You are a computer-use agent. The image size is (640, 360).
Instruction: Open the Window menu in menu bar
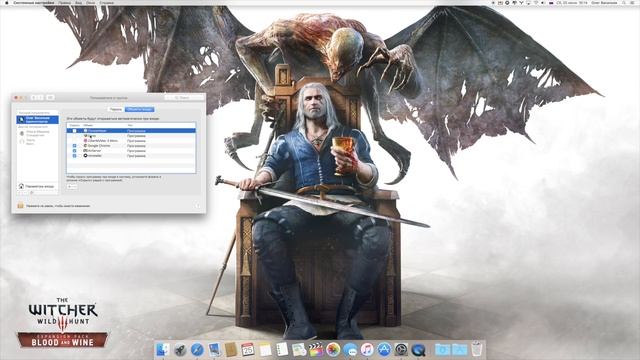91,2
